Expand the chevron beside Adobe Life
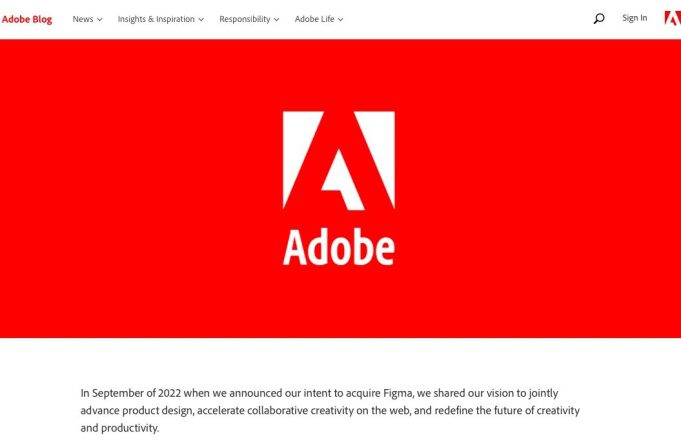Screen dimensions: 681x440 coord(340,20)
